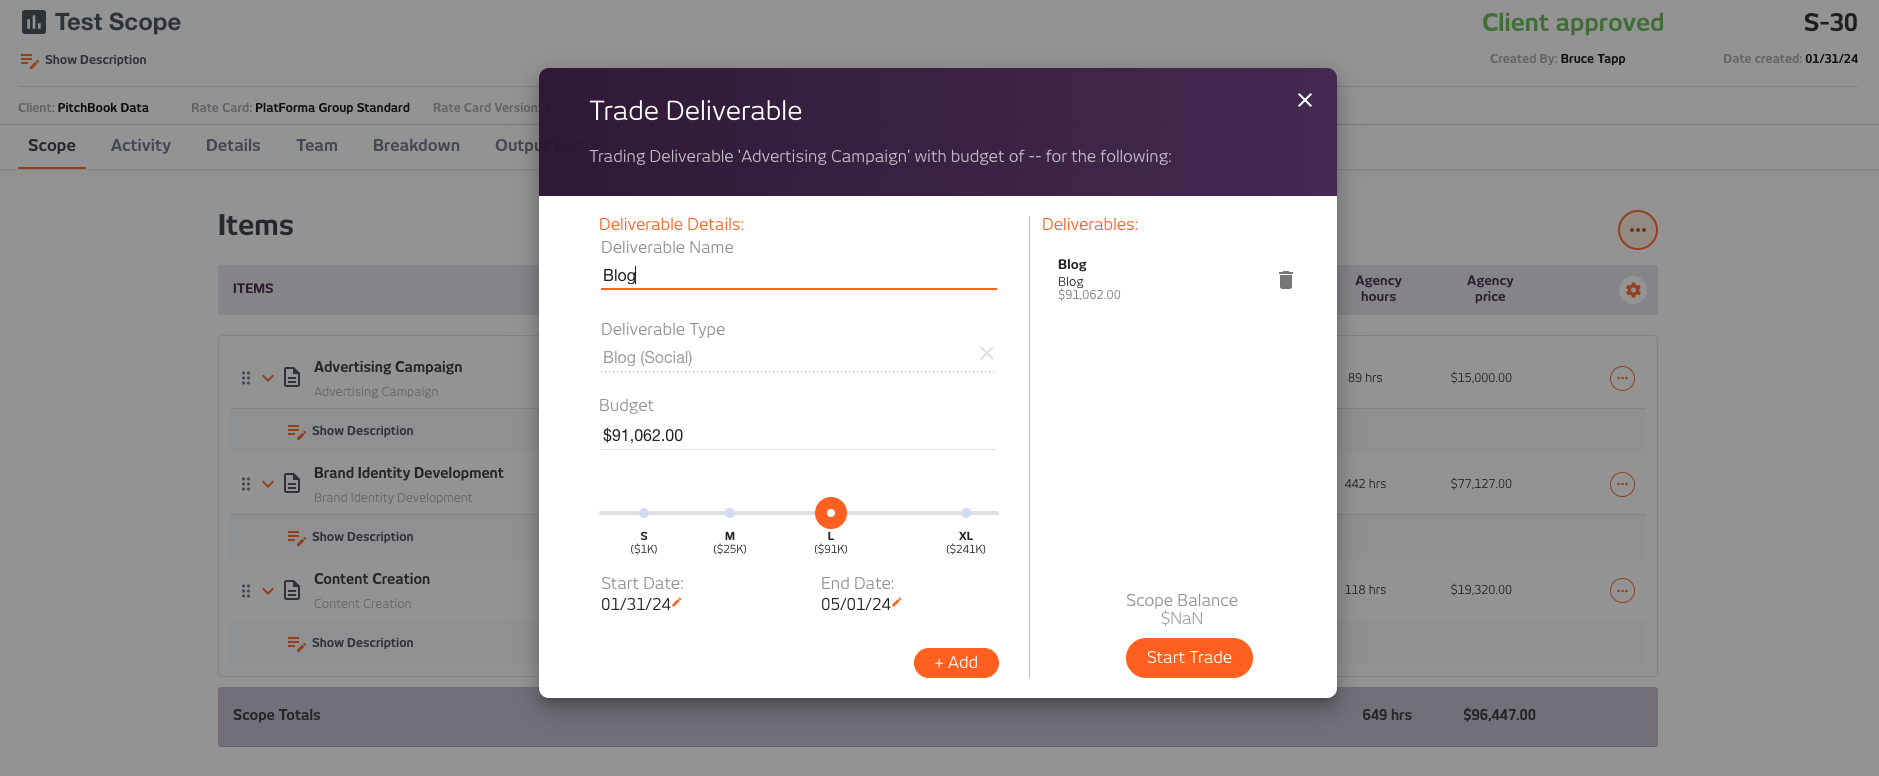Click the Start Trade button
Screen dimensions: 1879x776
click(1189, 657)
